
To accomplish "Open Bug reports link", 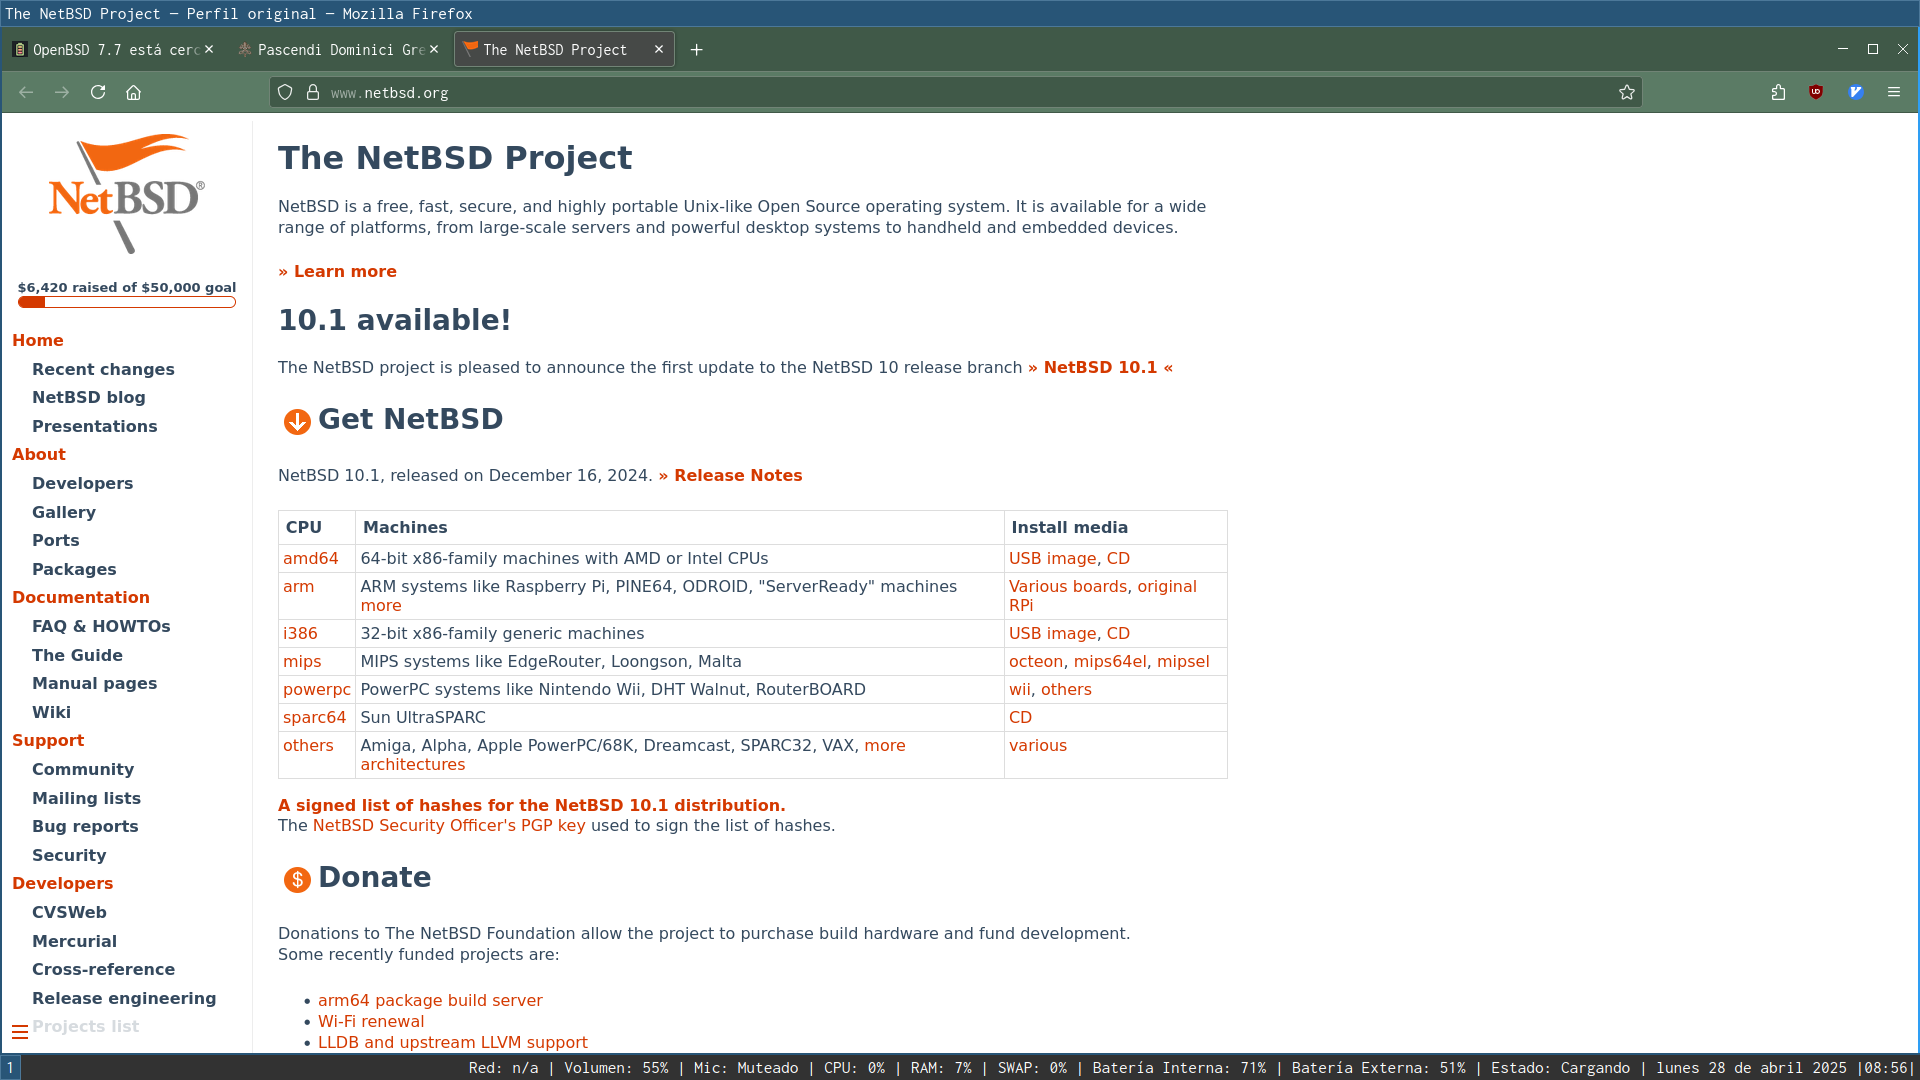I will [x=85, y=826].
